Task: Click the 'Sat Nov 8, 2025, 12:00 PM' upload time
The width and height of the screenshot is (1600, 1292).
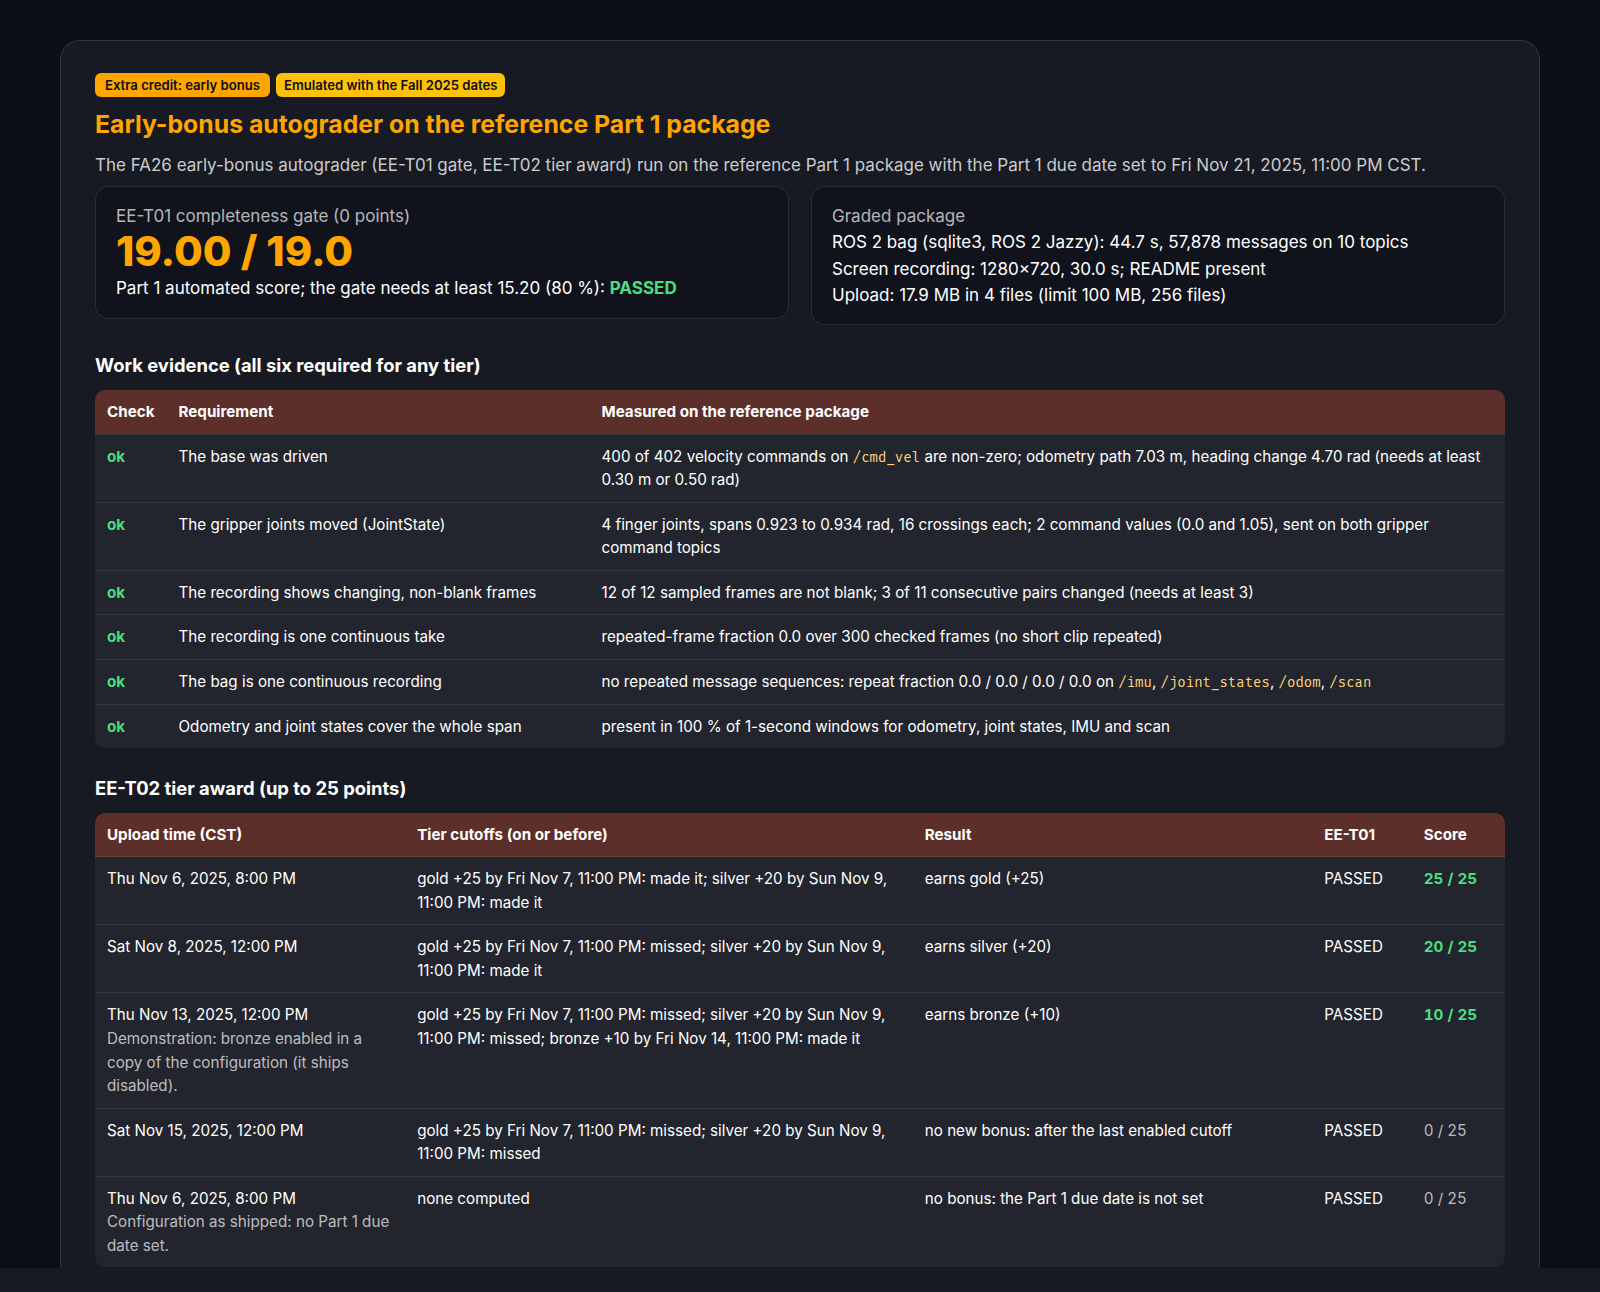Action: 202,947
